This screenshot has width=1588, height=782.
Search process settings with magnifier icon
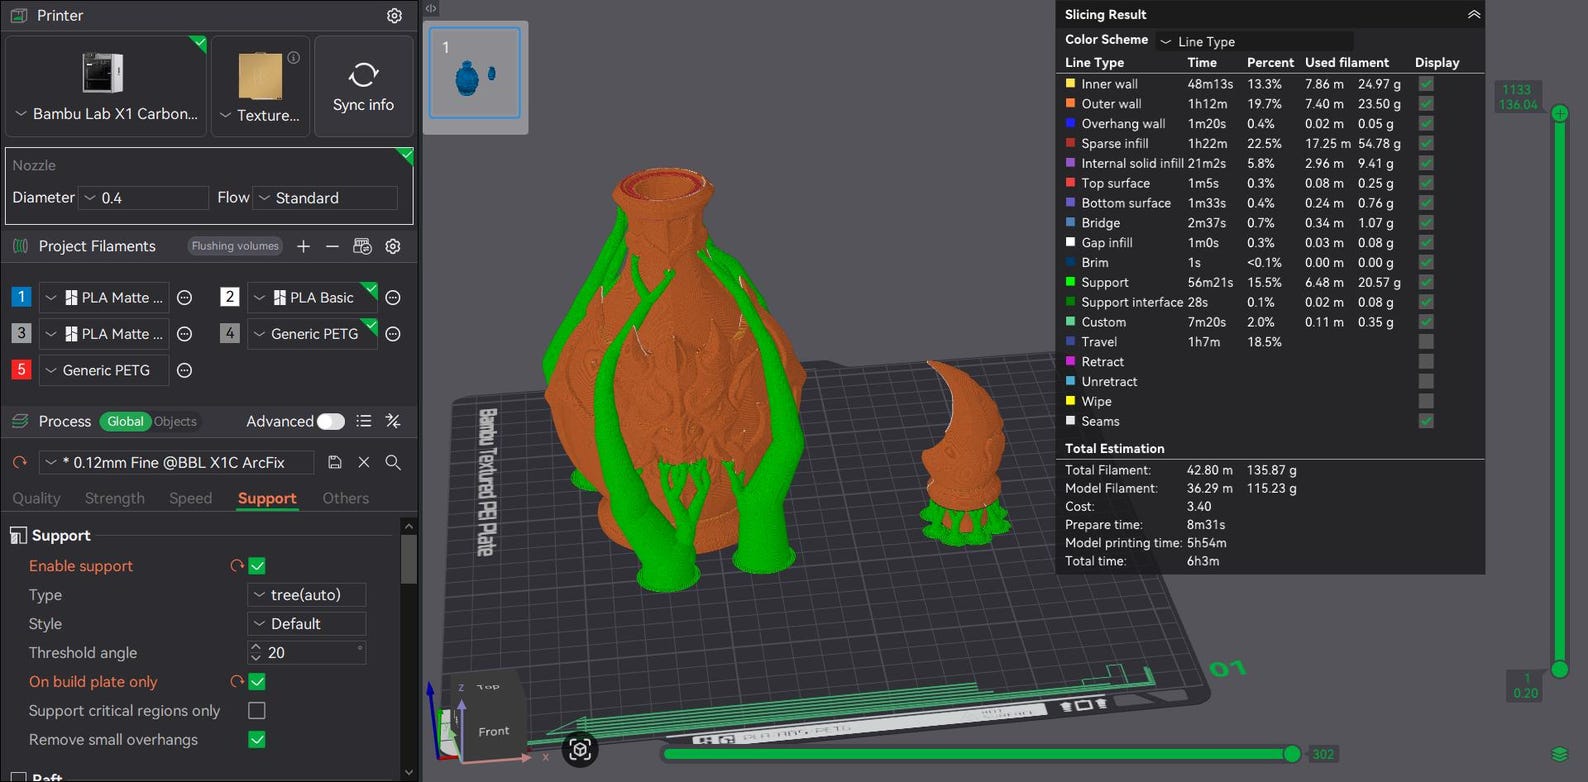393,462
